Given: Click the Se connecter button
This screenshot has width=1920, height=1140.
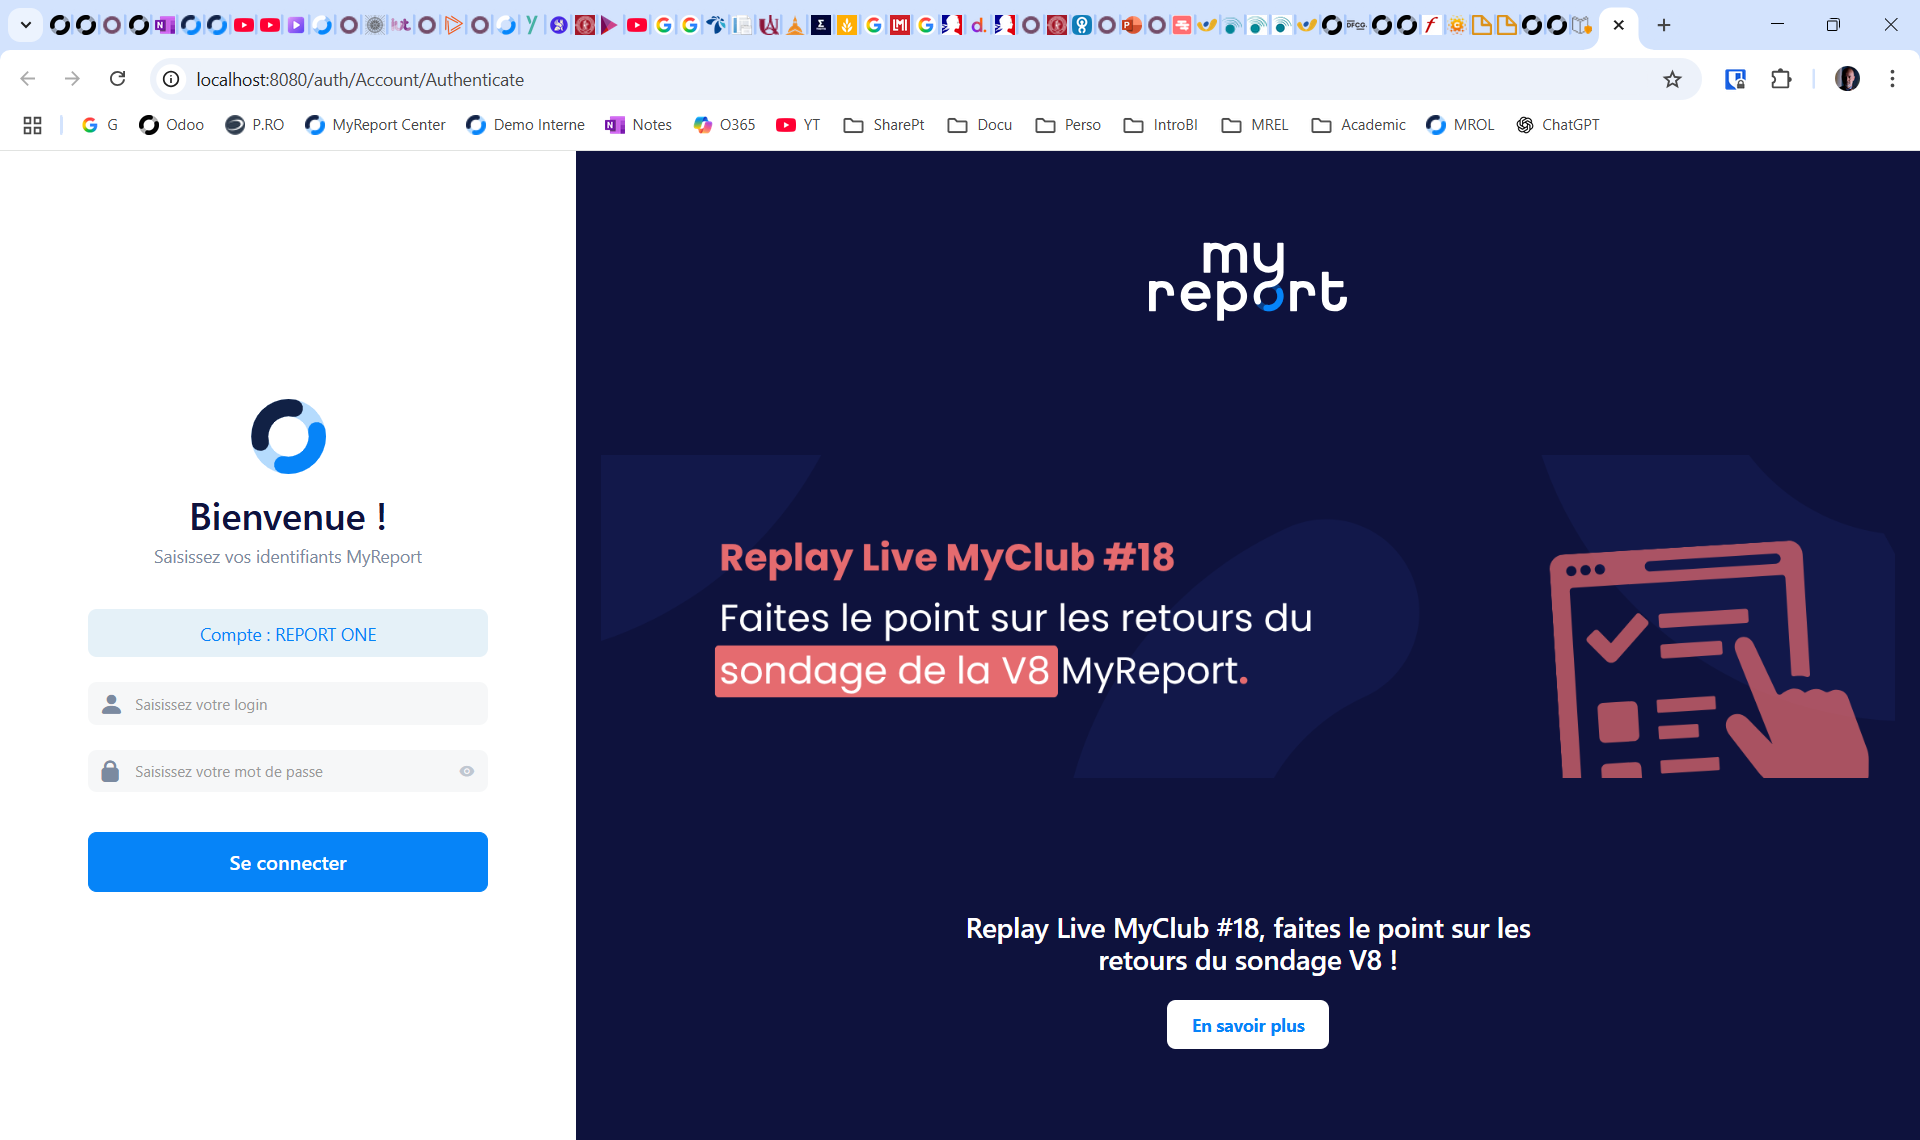Looking at the screenshot, I should tap(288, 862).
